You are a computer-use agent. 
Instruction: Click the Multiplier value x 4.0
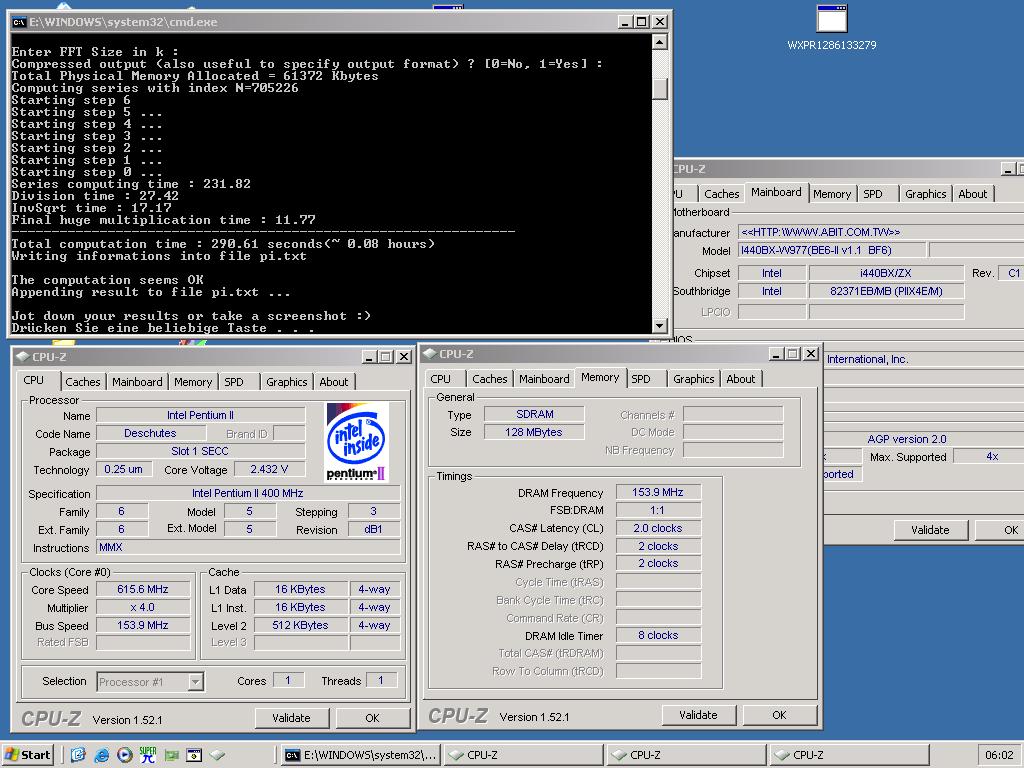(x=143, y=607)
